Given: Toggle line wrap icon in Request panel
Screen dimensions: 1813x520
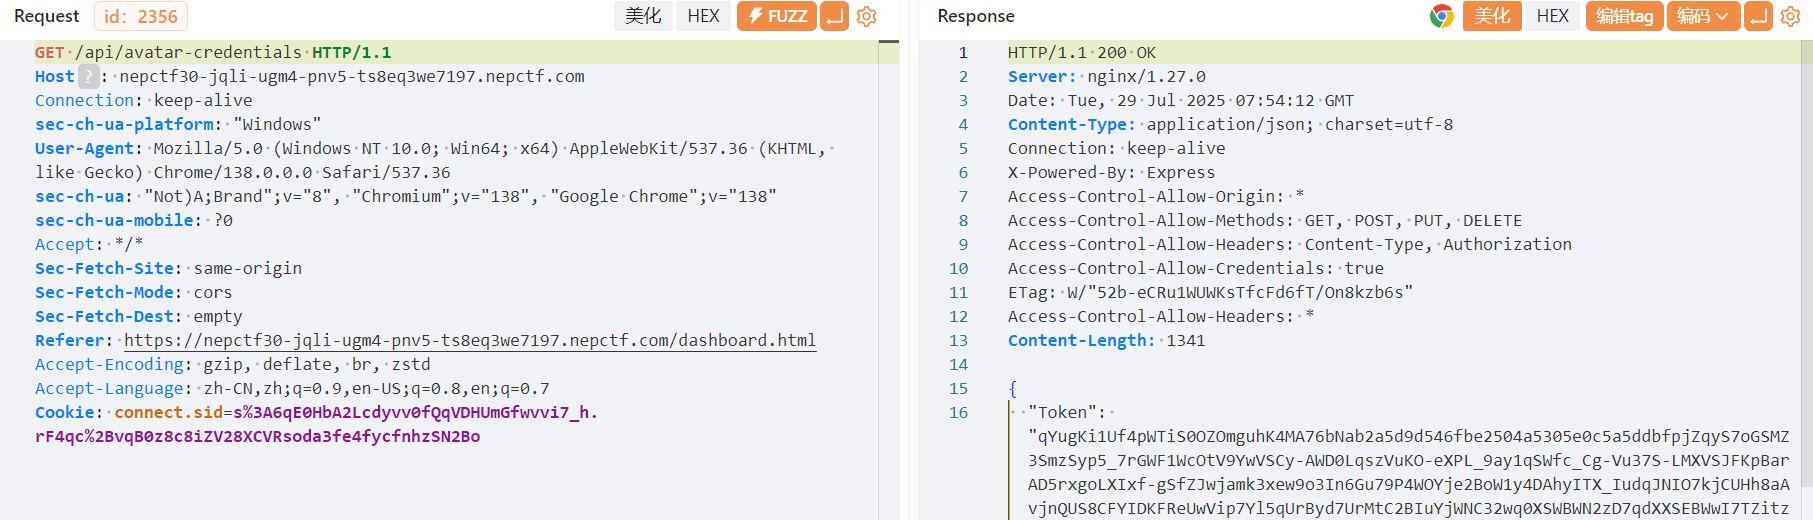Looking at the screenshot, I should (x=834, y=16).
